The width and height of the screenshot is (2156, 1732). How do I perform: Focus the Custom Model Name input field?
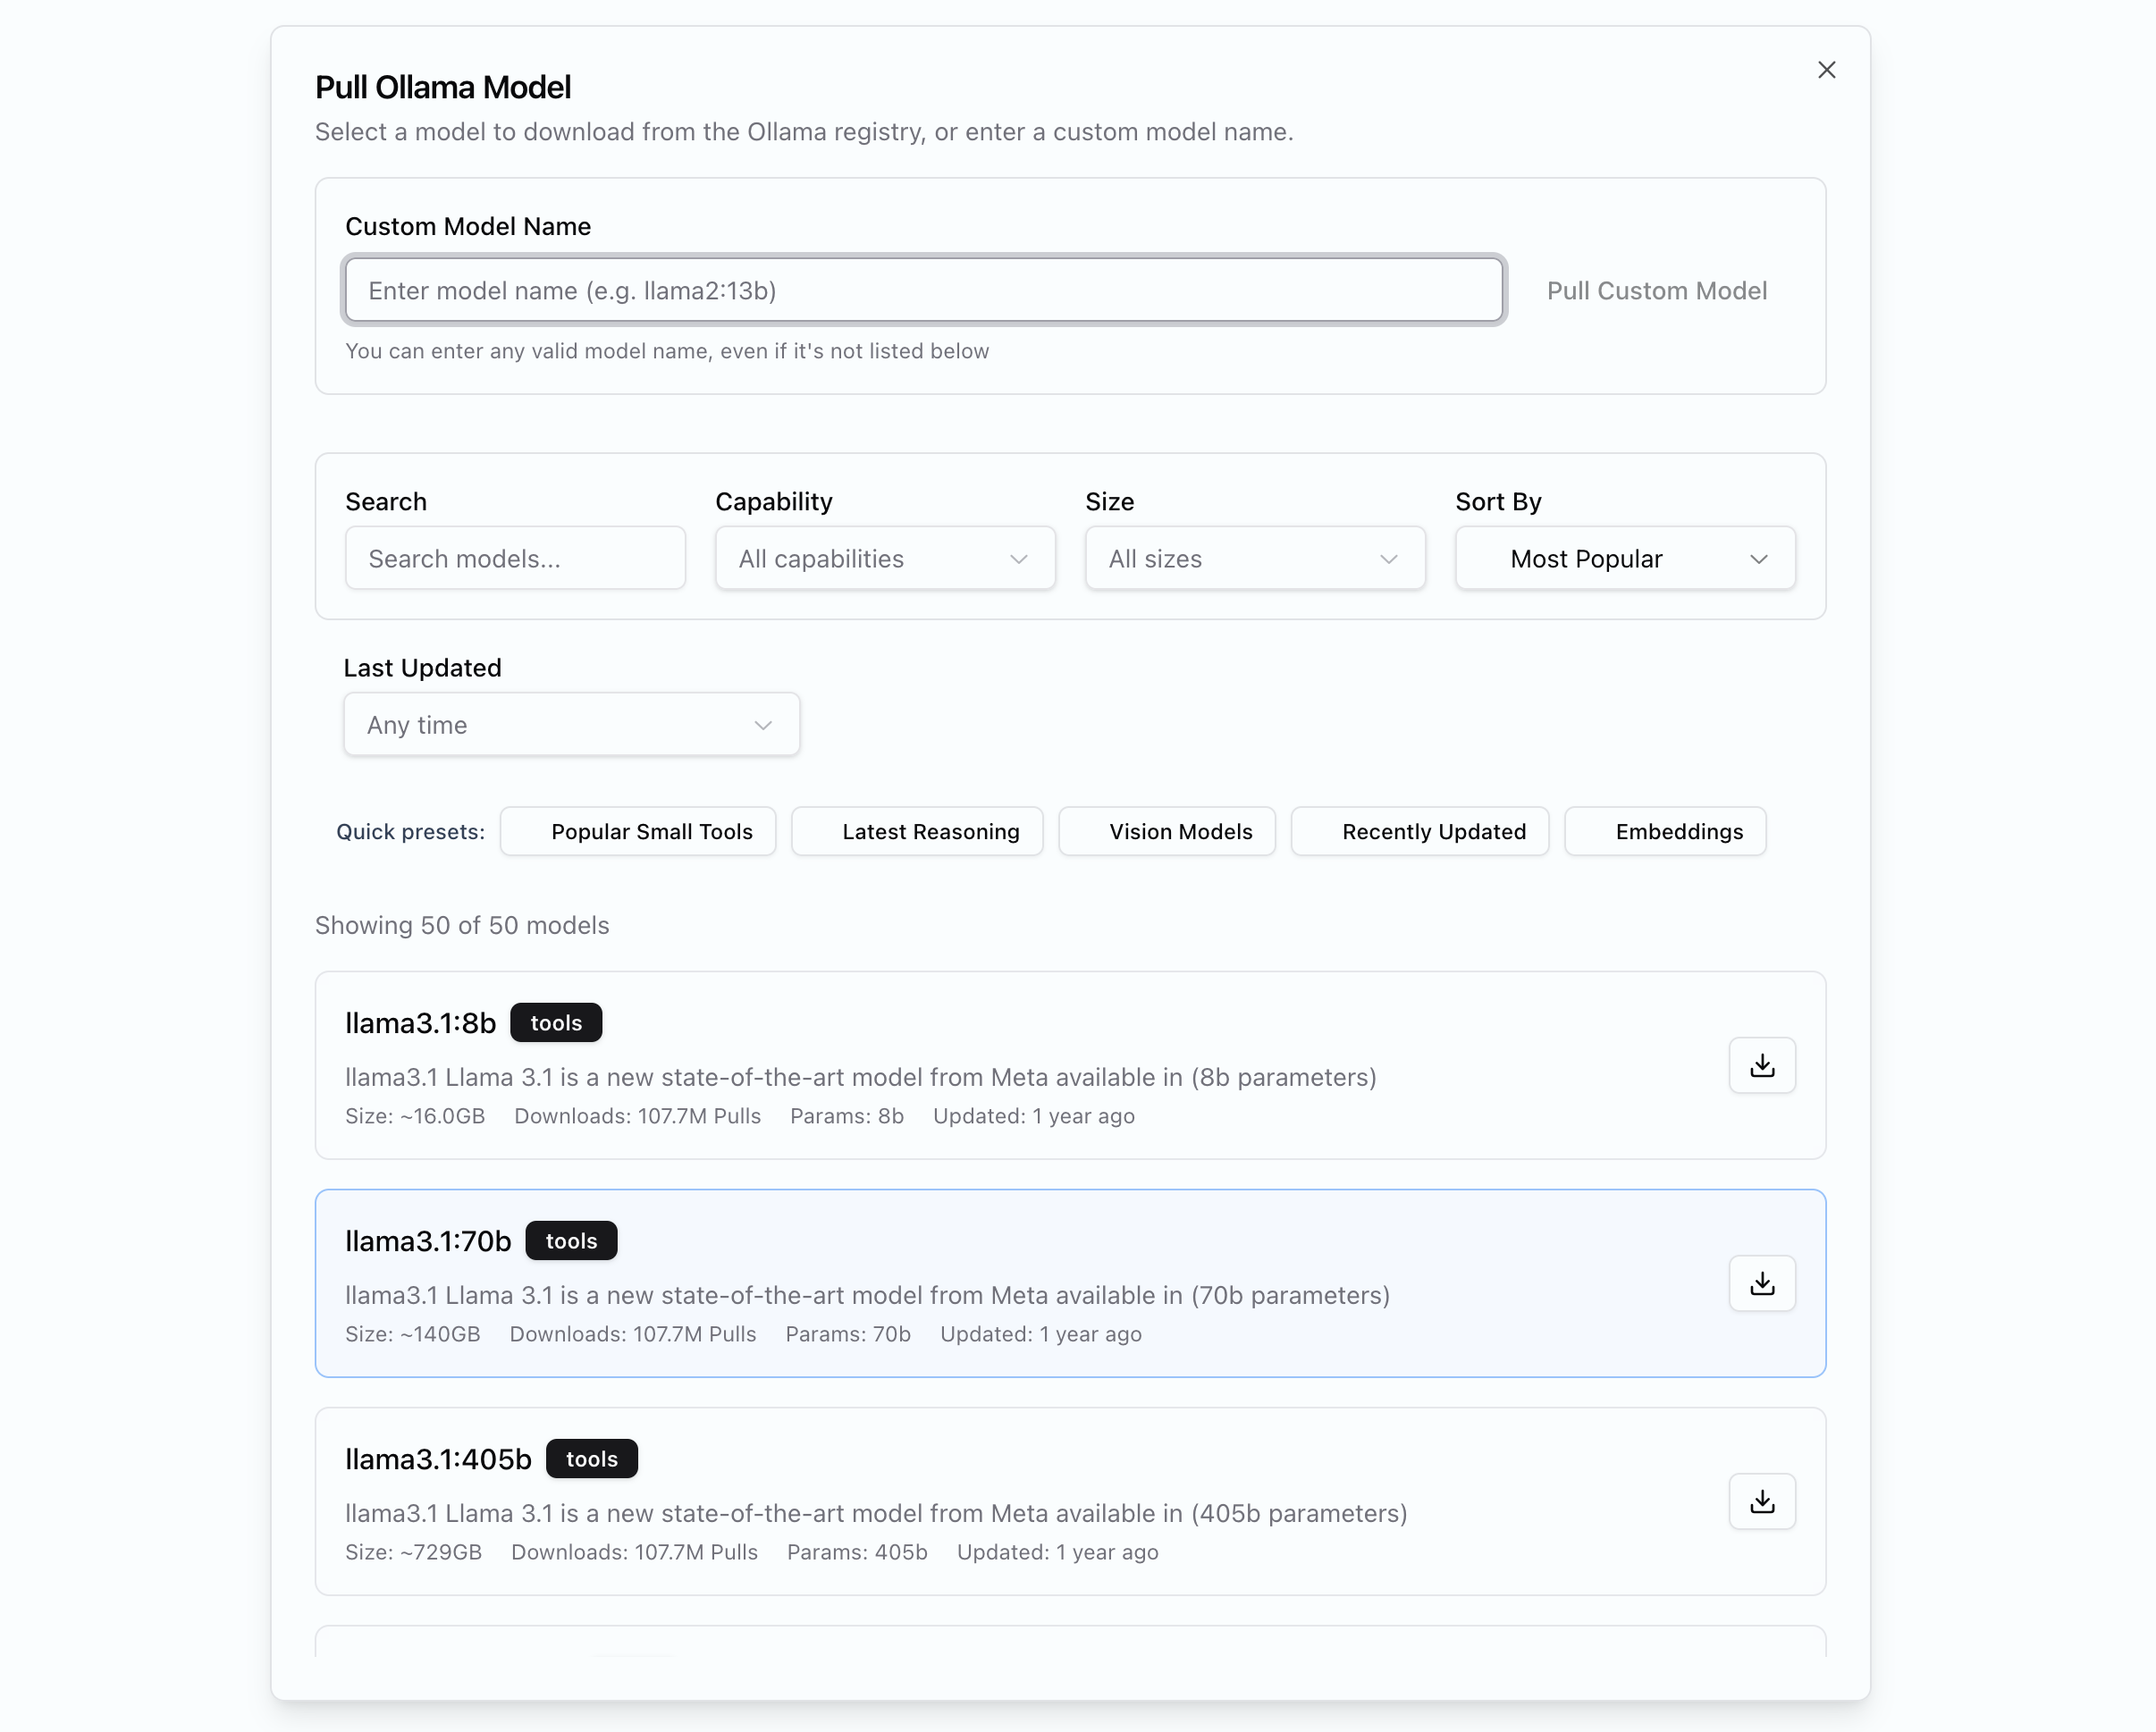click(923, 290)
